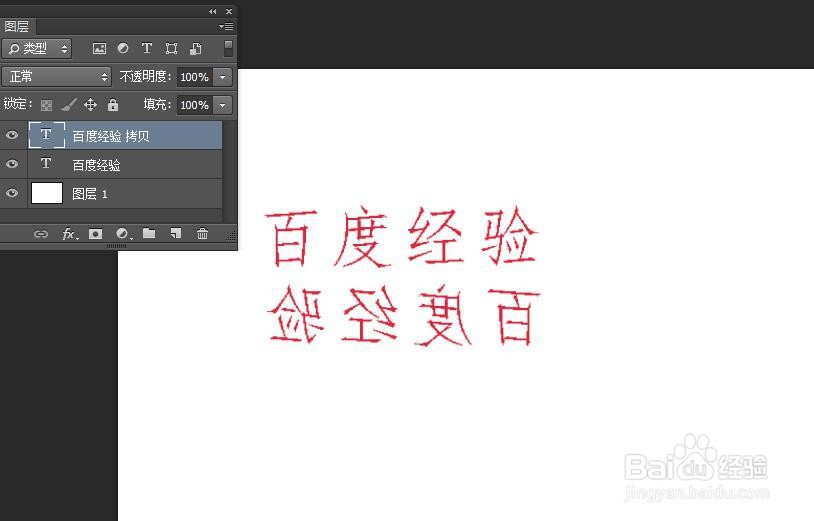Lock all padlock icon
This screenshot has width=814, height=521.
click(113, 105)
